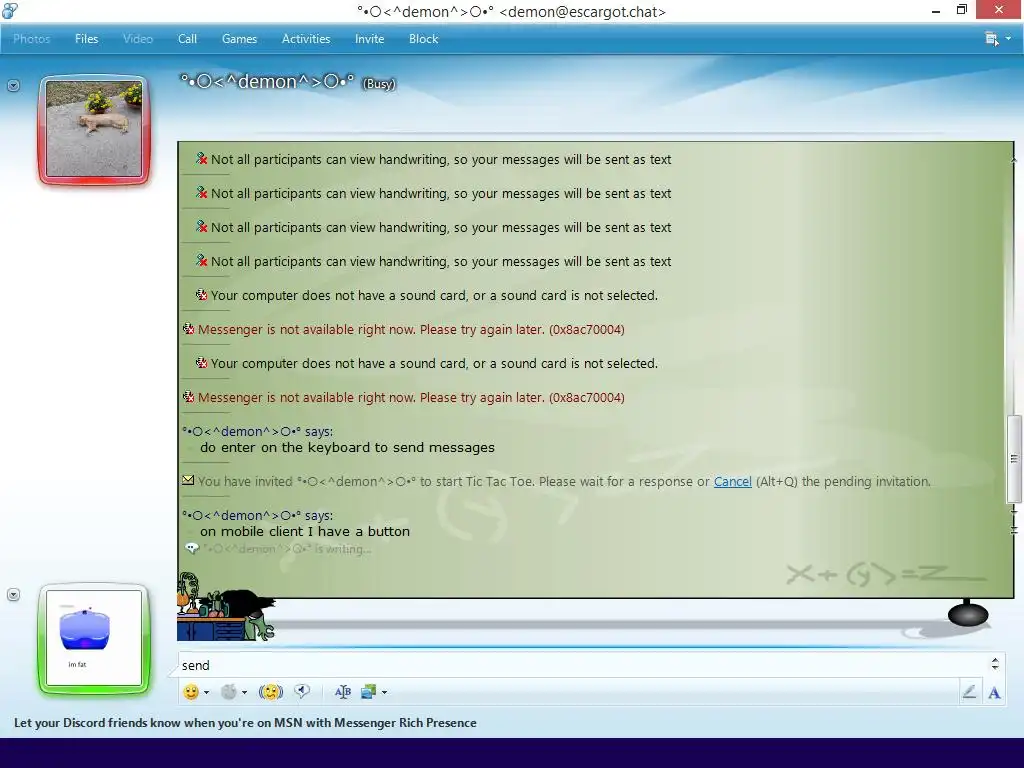1024x768 pixels.
Task: Open the wink selector icon
Action: pyautogui.click(x=229, y=692)
